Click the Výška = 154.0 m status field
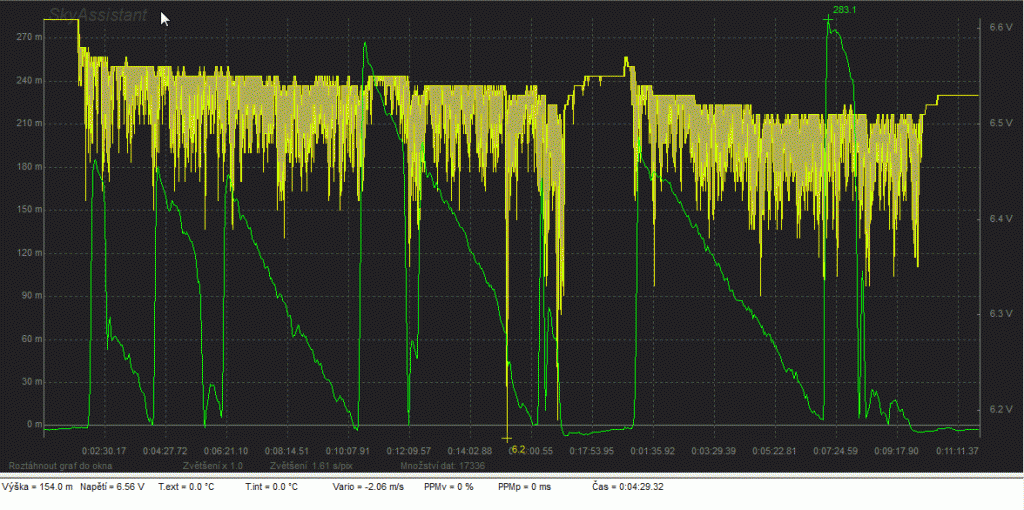1024x510 pixels. click(38, 487)
